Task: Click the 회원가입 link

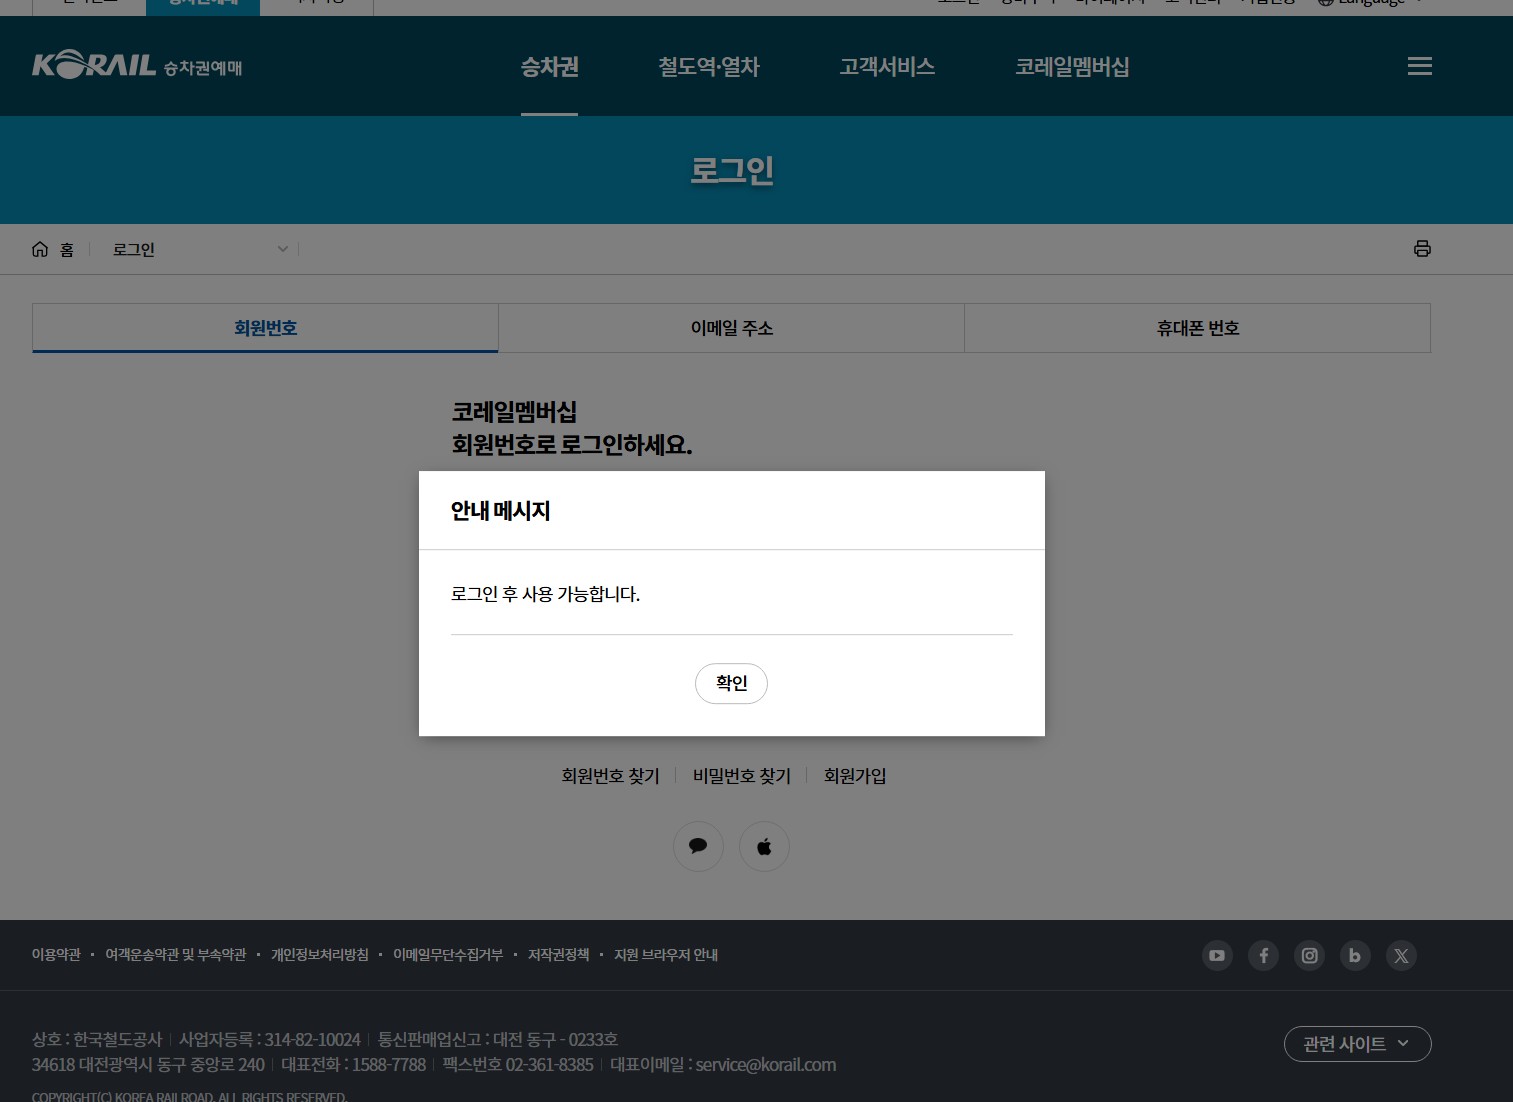Action: pos(854,776)
